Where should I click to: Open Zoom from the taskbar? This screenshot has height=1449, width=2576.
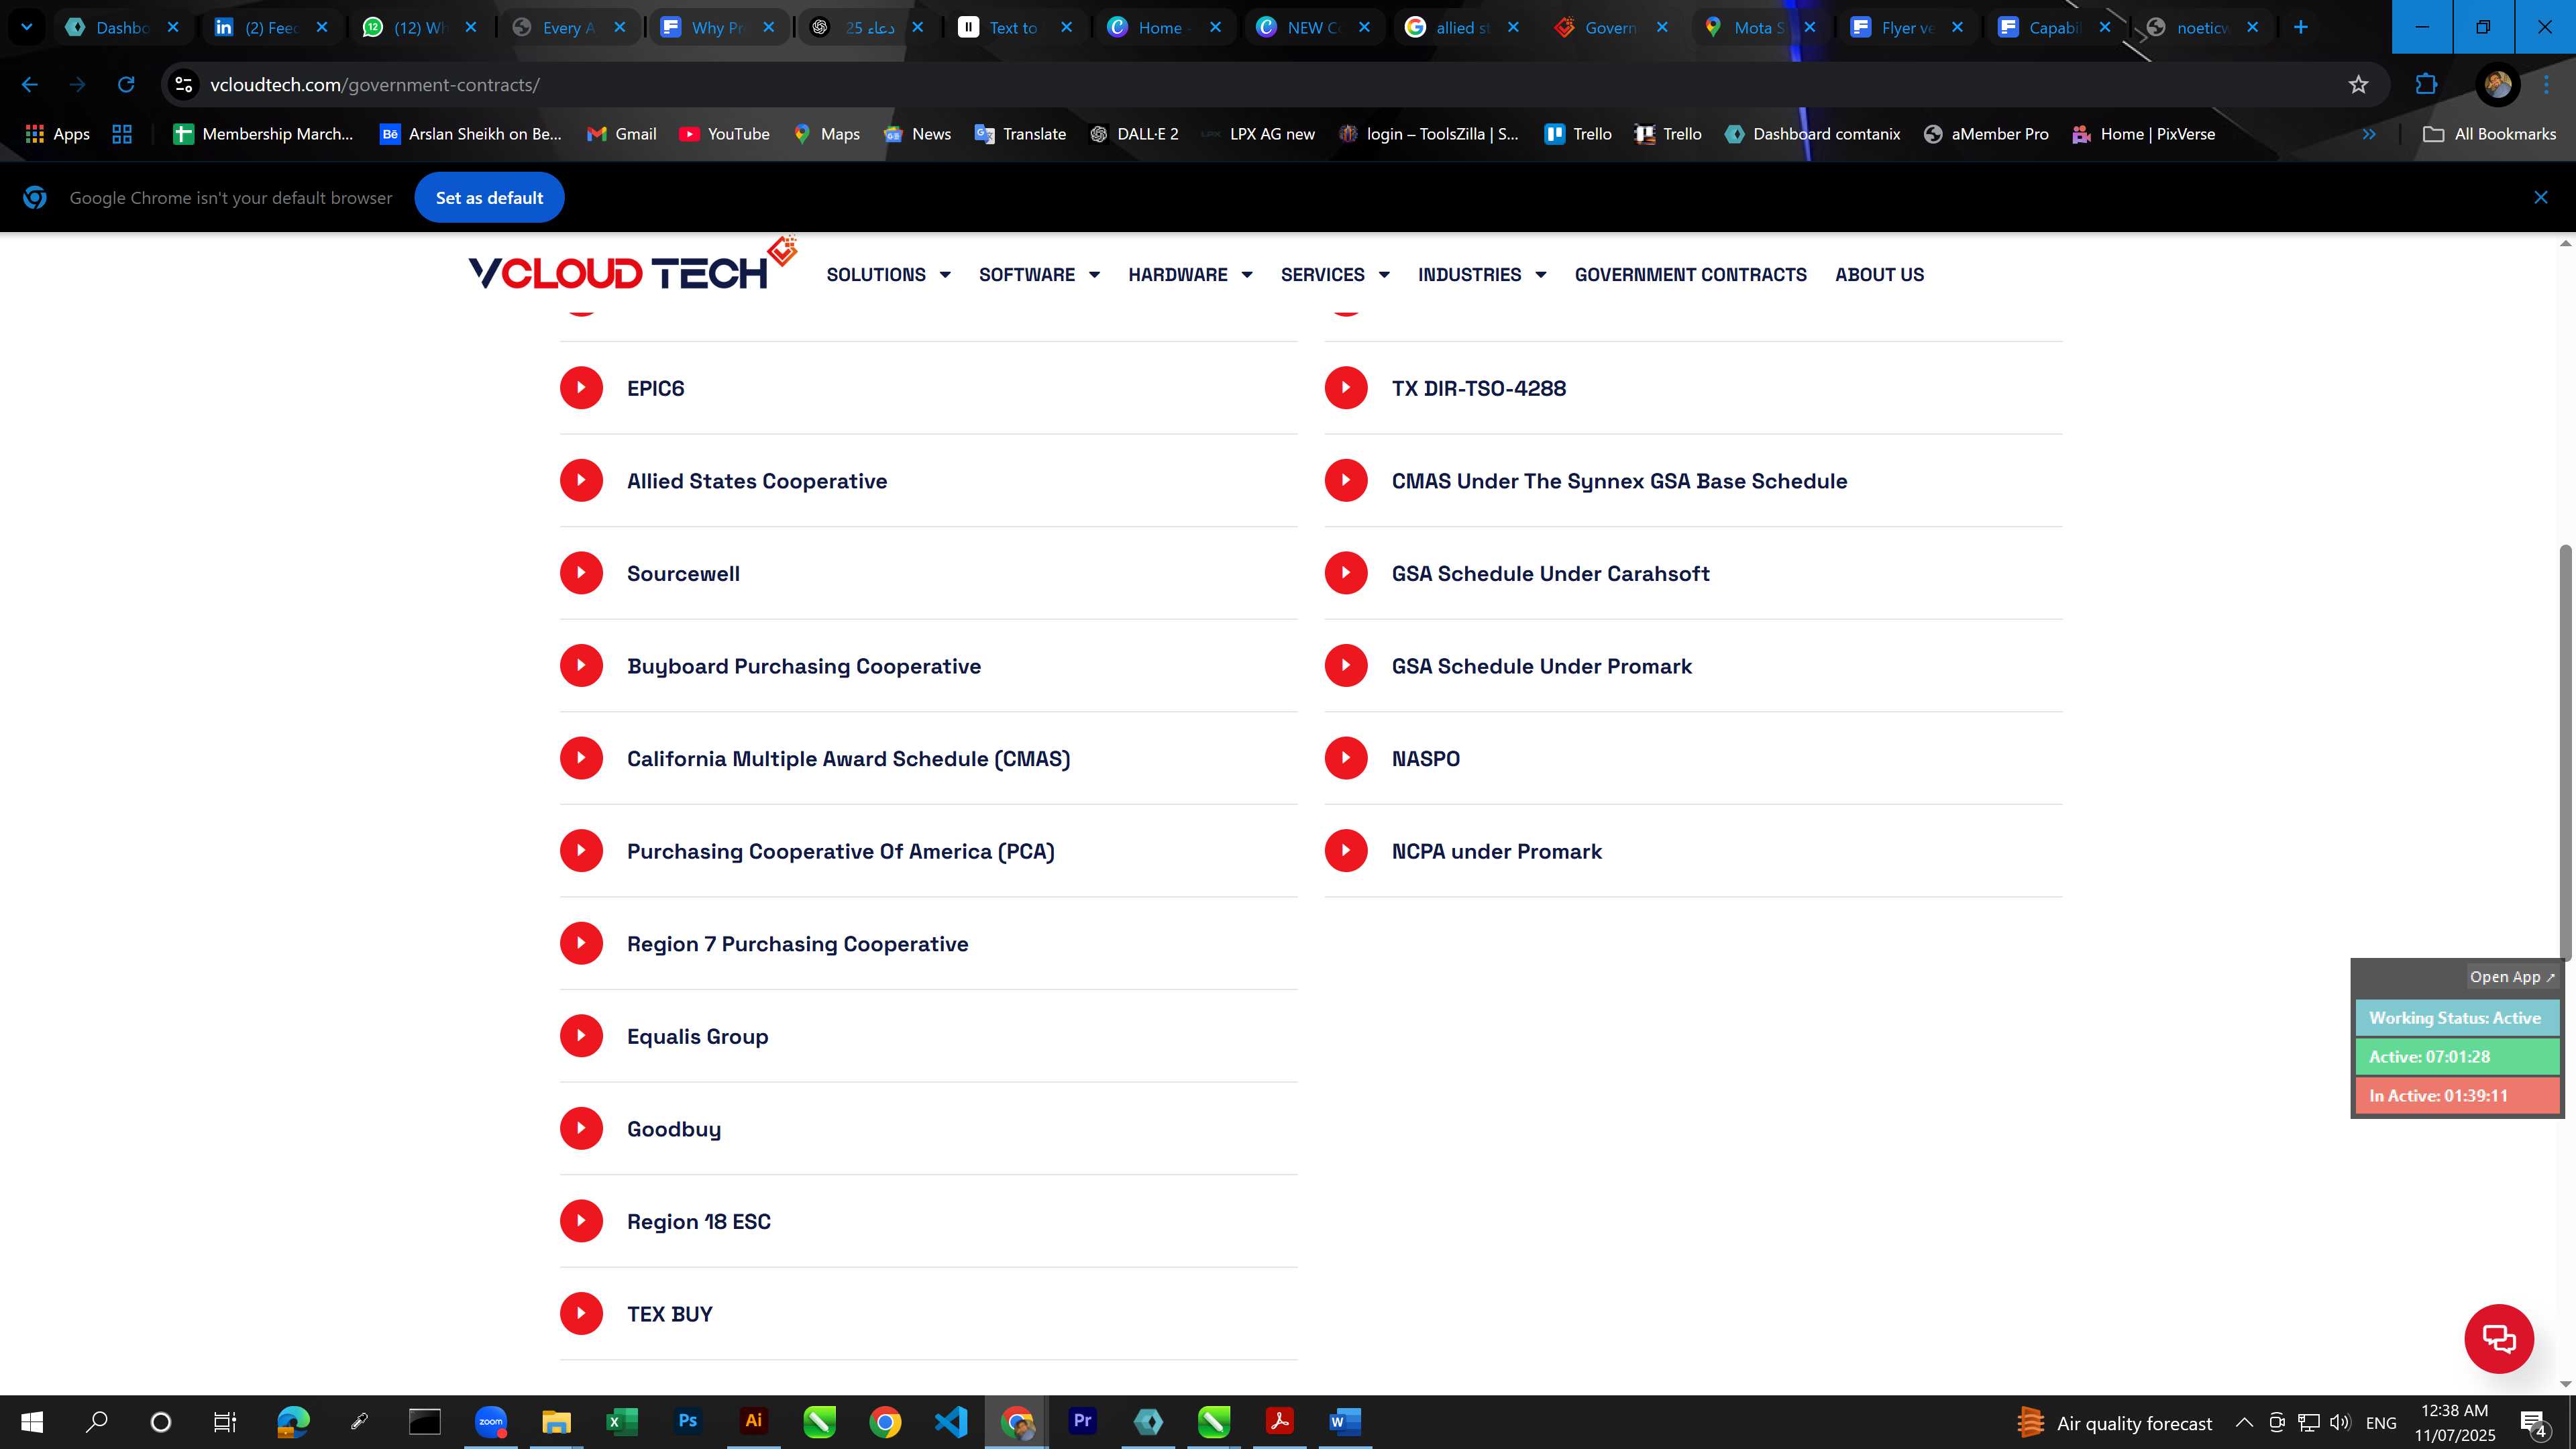(490, 1421)
